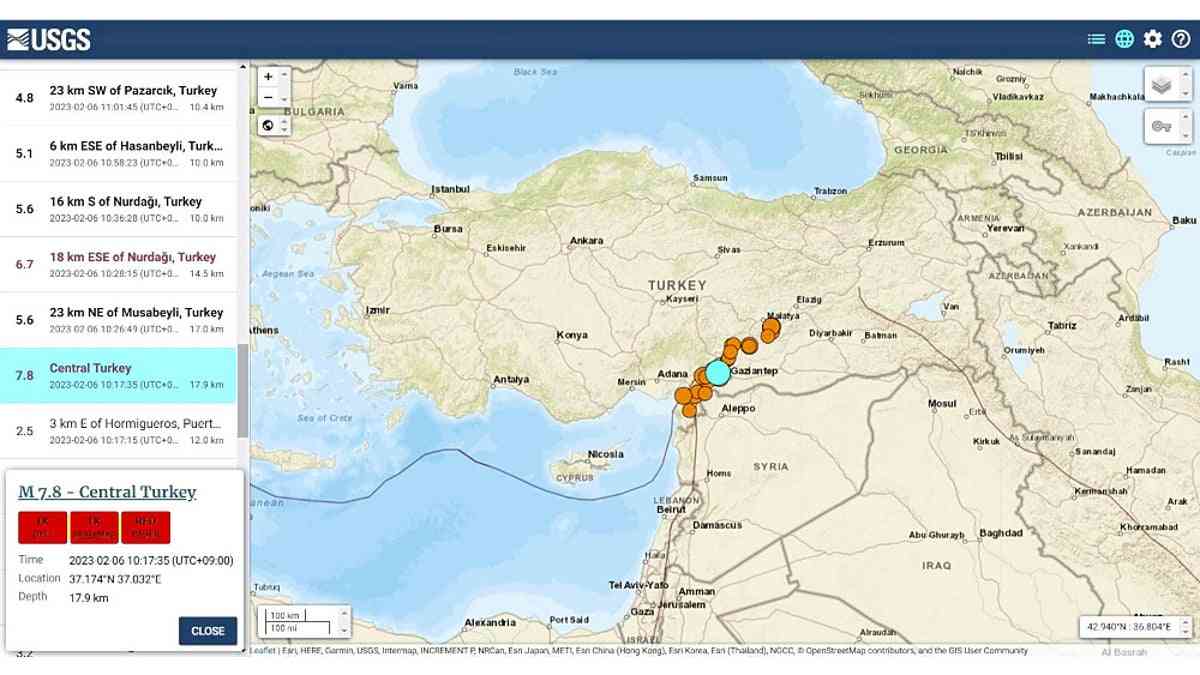Select the 6.7 '18 km ESE of Nurdağı' row
This screenshot has width=1200, height=675.
pyautogui.click(x=119, y=264)
